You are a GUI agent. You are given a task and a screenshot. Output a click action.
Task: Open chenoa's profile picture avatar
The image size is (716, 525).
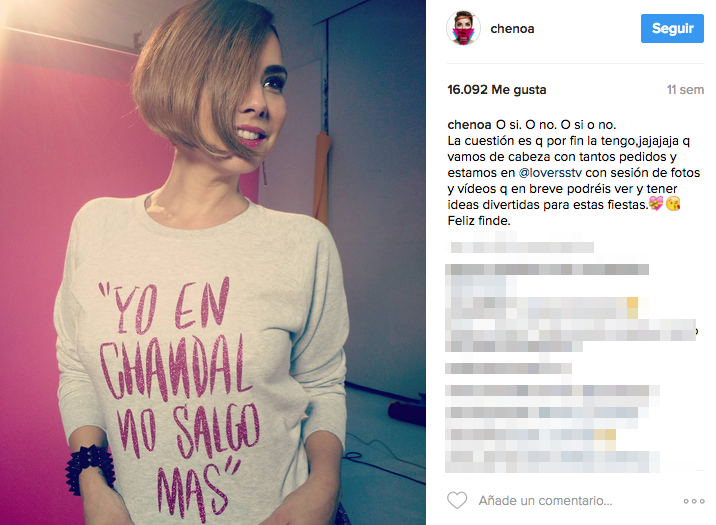pos(463,28)
